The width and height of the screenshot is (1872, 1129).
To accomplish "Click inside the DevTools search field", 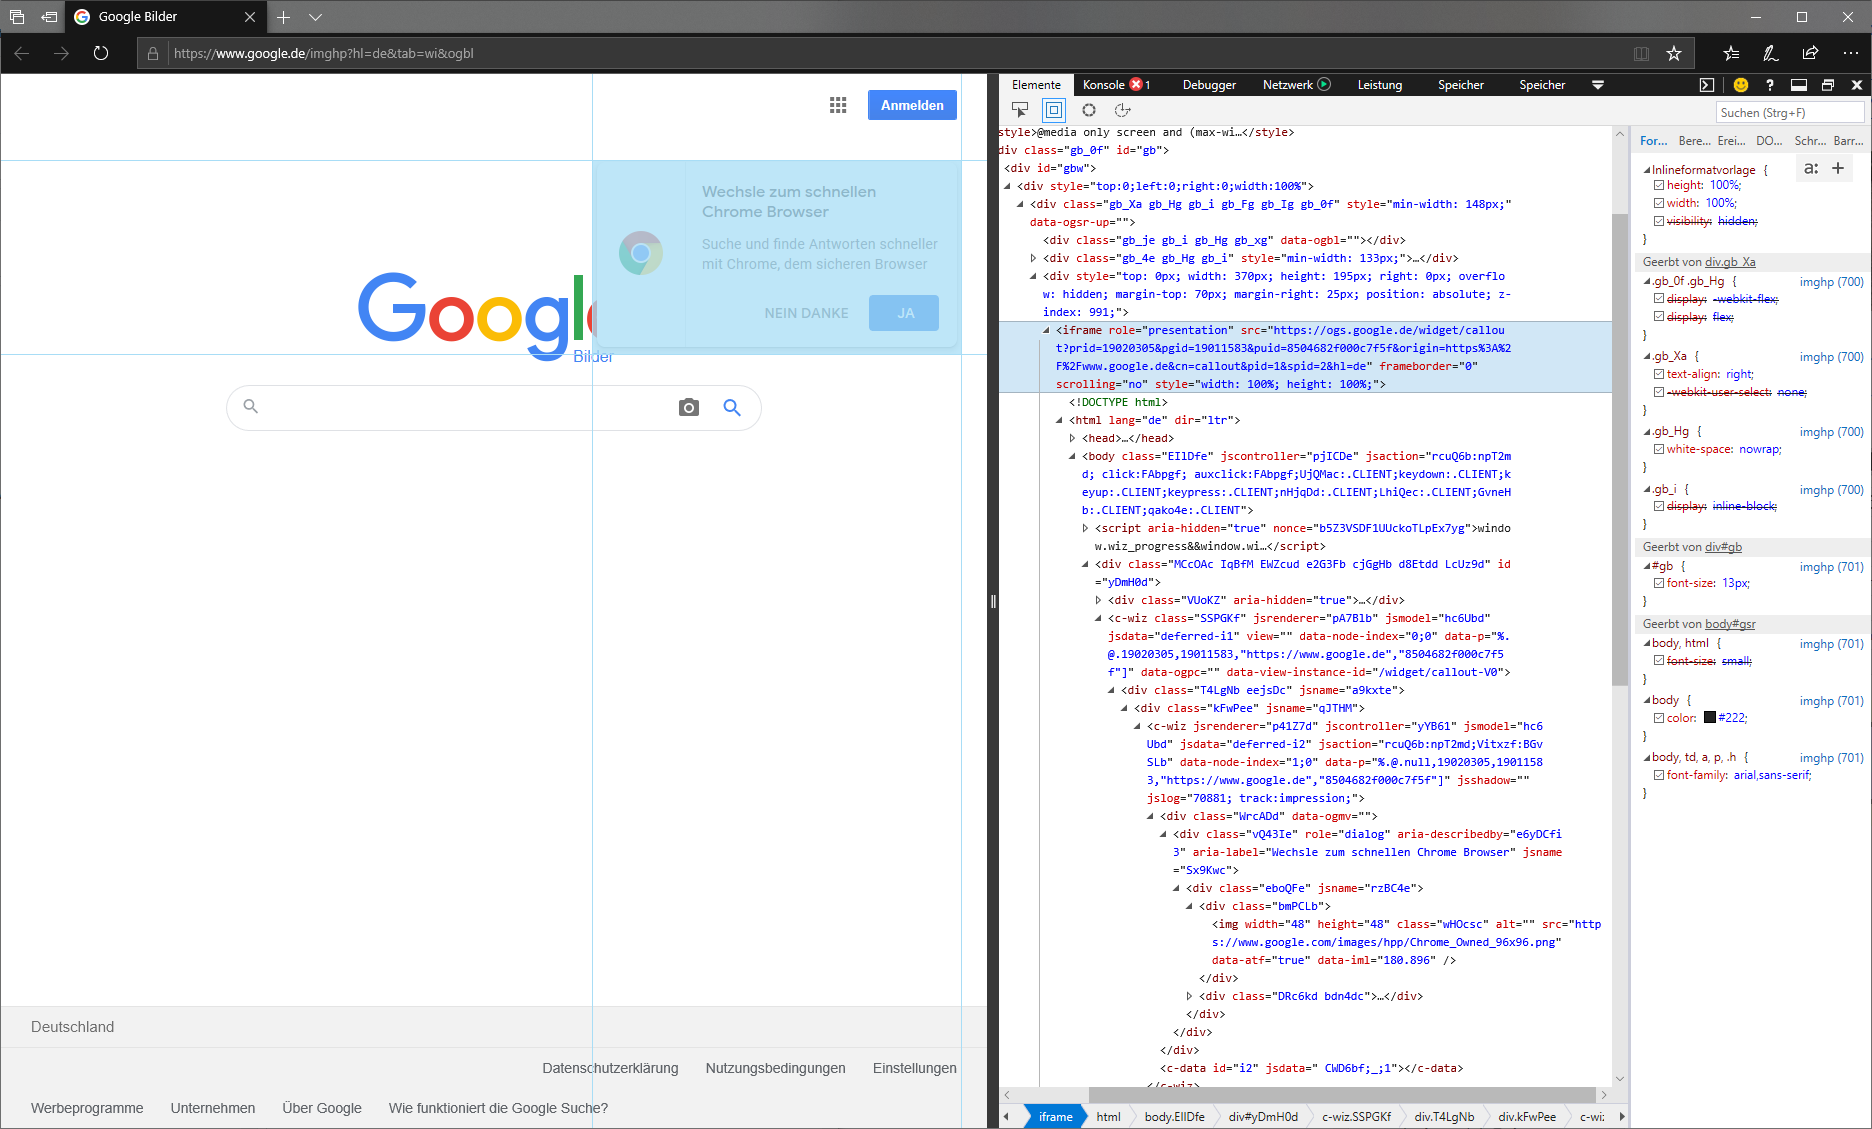I will tap(1790, 112).
